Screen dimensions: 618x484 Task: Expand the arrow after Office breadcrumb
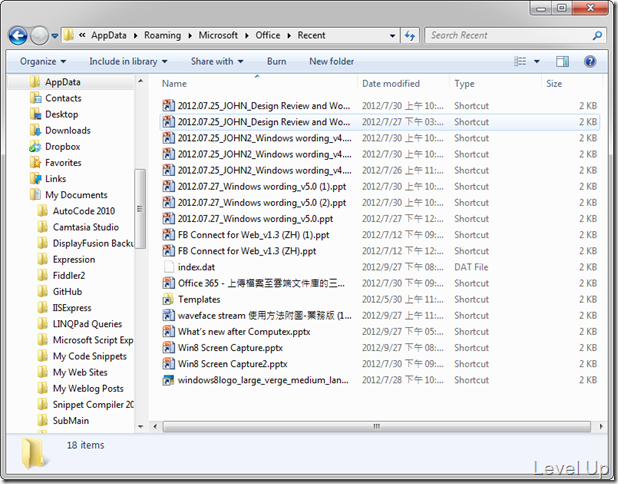click(289, 36)
